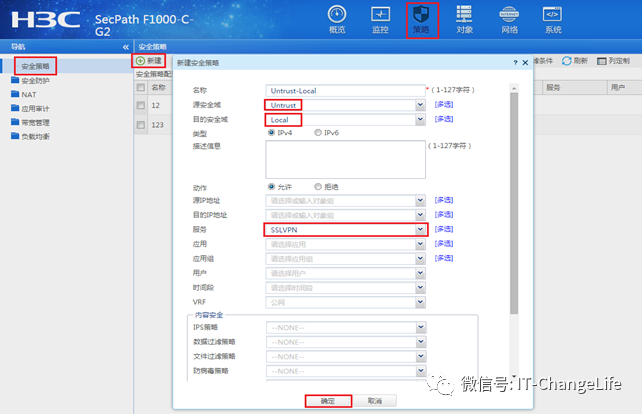Select the IPv4 radio button
The image size is (642, 414).
pyautogui.click(x=271, y=133)
